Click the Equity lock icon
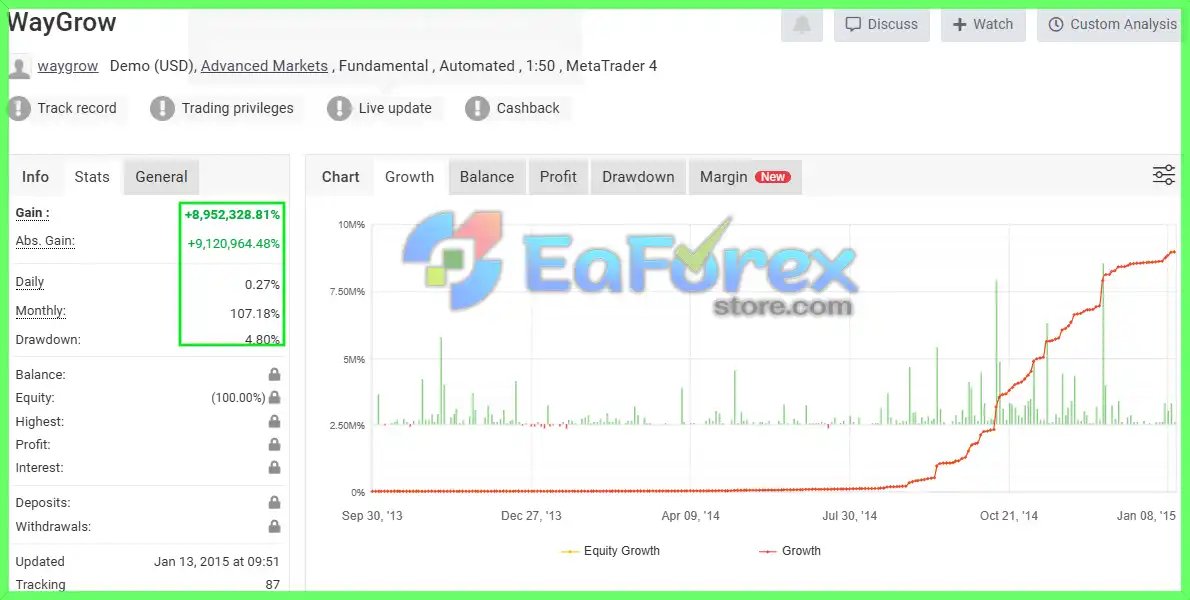The image size is (1190, 600). pos(274,397)
